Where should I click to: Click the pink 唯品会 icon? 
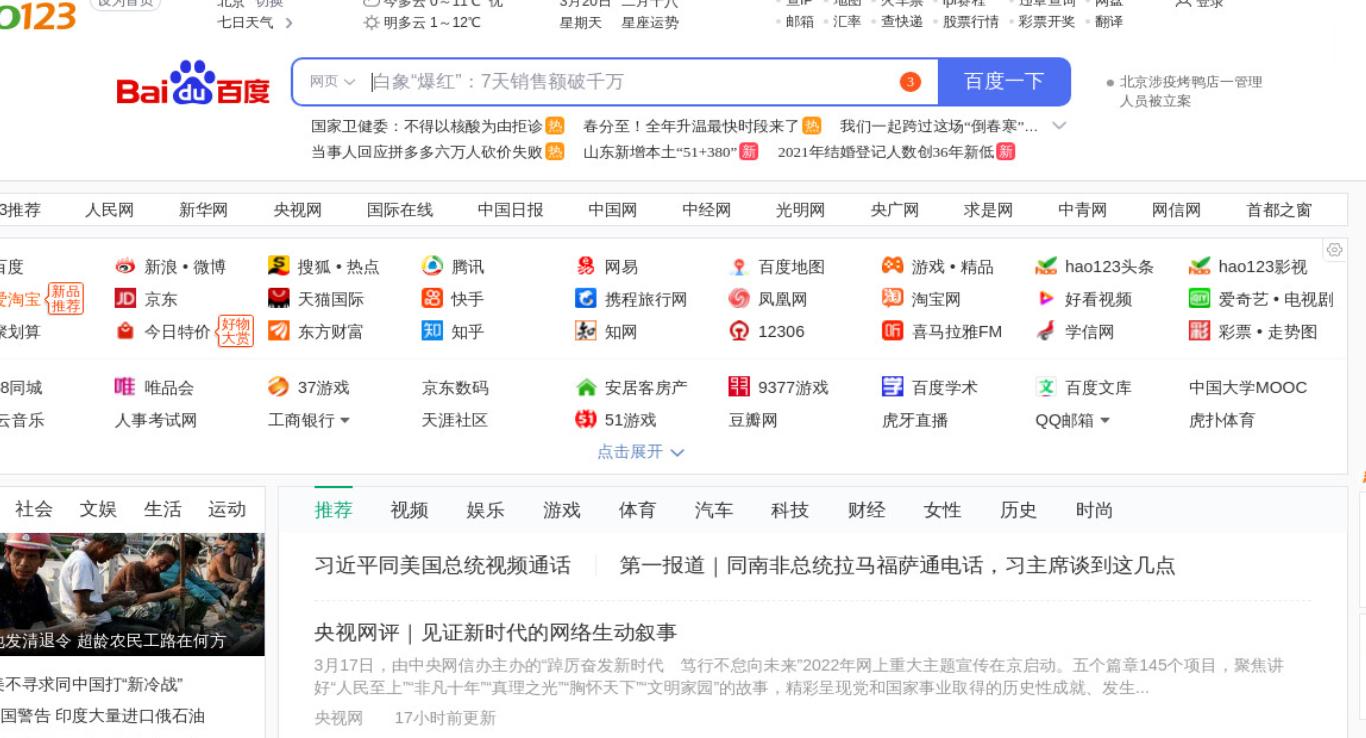click(x=125, y=387)
